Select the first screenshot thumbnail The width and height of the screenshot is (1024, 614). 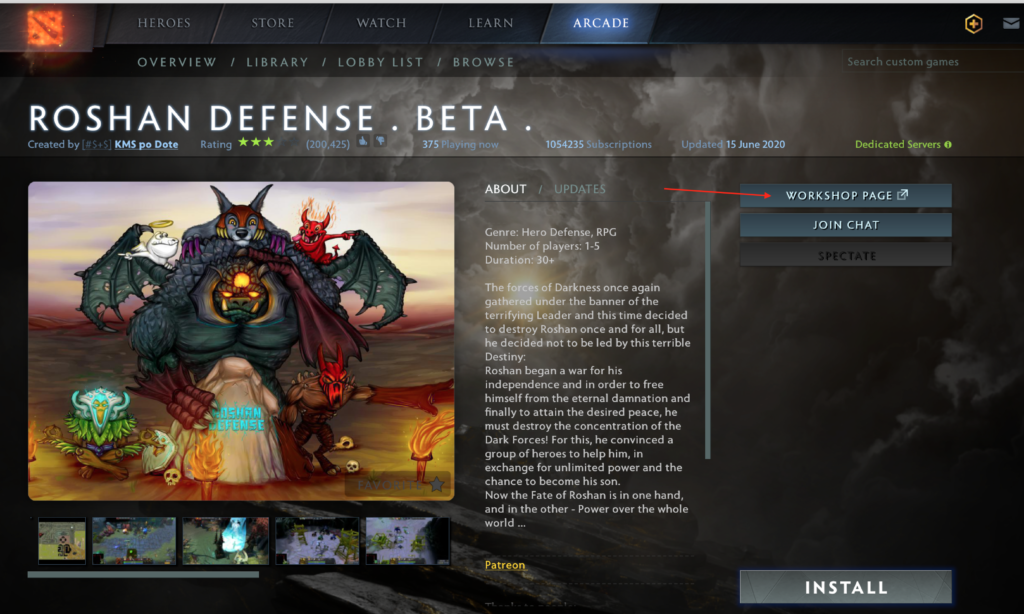point(62,541)
